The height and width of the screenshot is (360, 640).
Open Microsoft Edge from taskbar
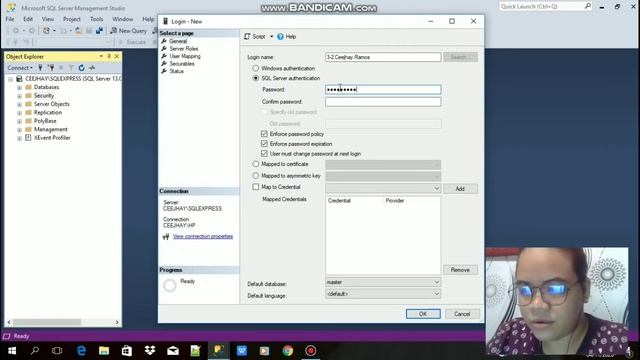click(81, 351)
